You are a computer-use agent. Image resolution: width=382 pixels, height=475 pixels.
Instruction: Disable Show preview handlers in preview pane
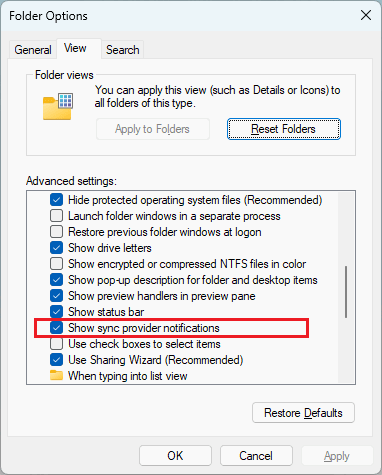click(56, 296)
